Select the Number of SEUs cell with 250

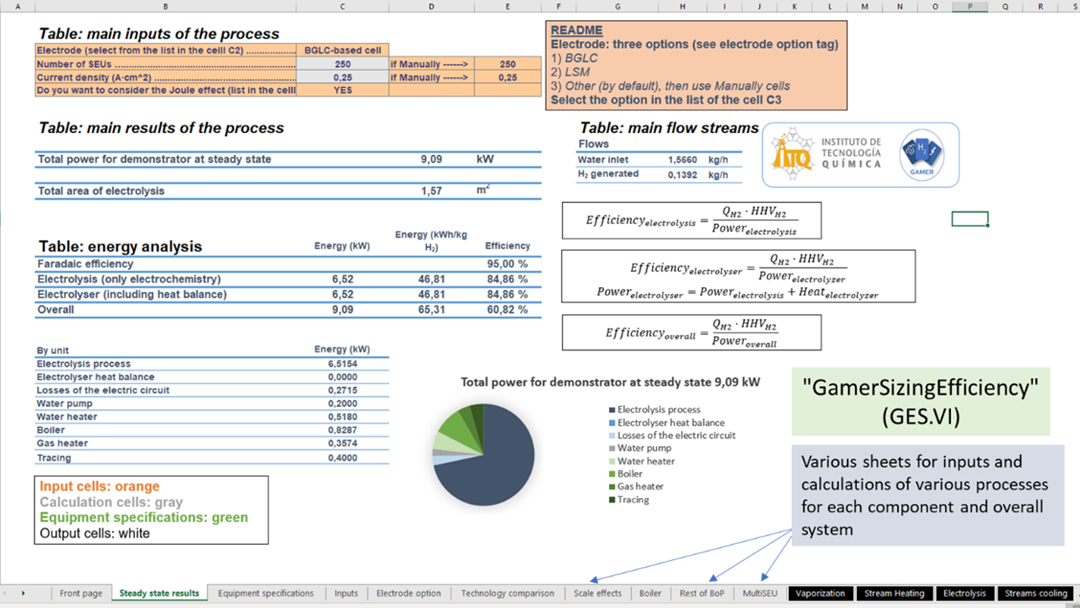[343, 64]
